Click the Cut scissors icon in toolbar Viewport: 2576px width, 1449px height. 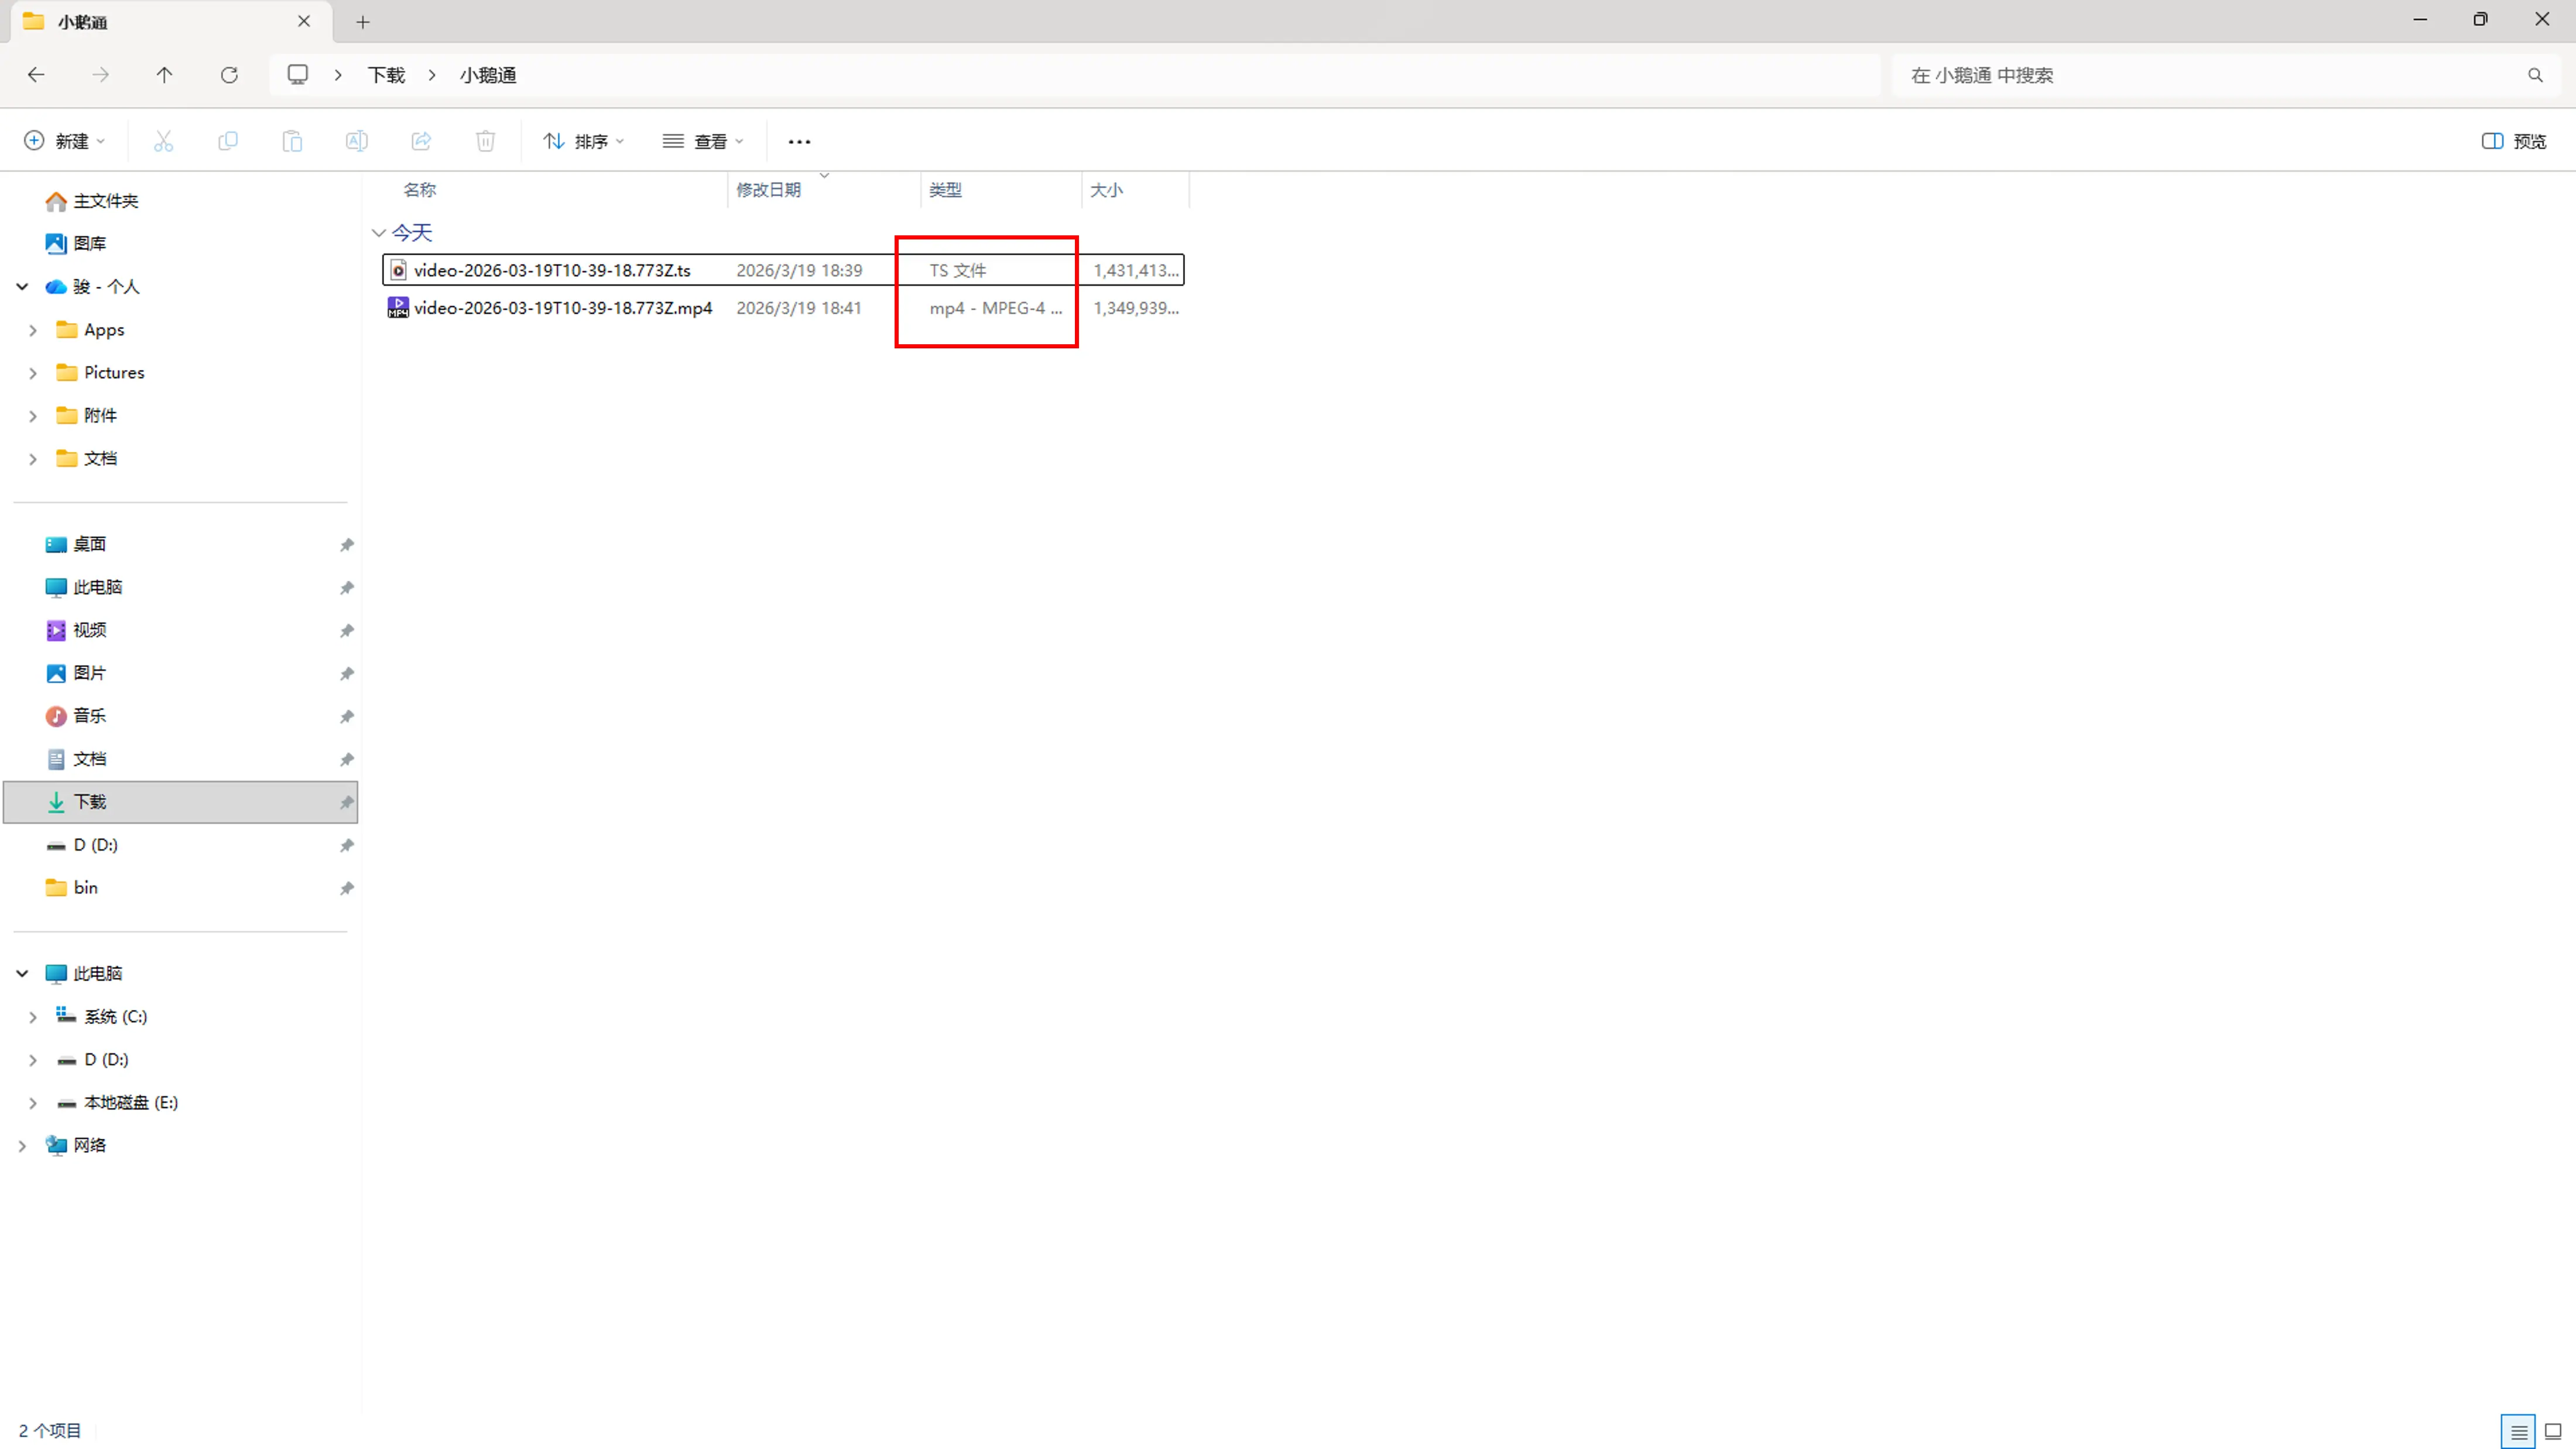(163, 141)
